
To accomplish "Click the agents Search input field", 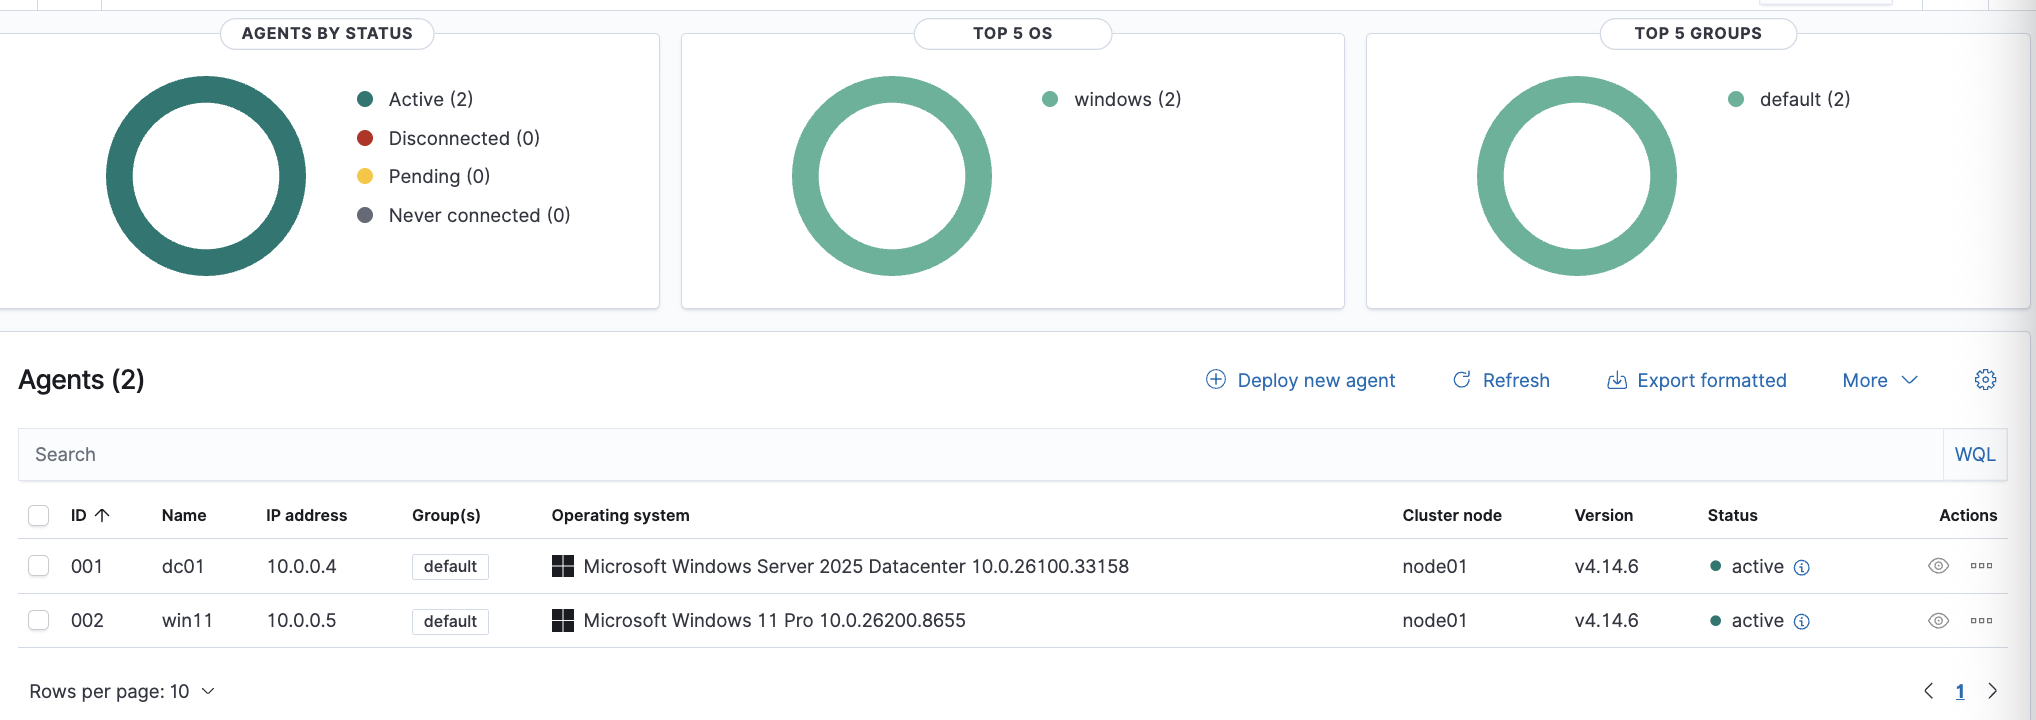I will 980,454.
